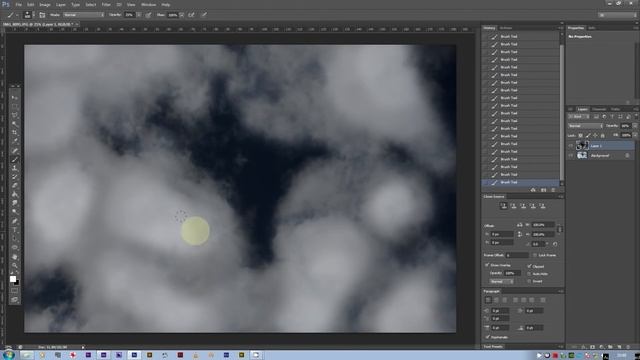
Task: Open brush Mode dropdown in options bar
Action: pos(84,15)
